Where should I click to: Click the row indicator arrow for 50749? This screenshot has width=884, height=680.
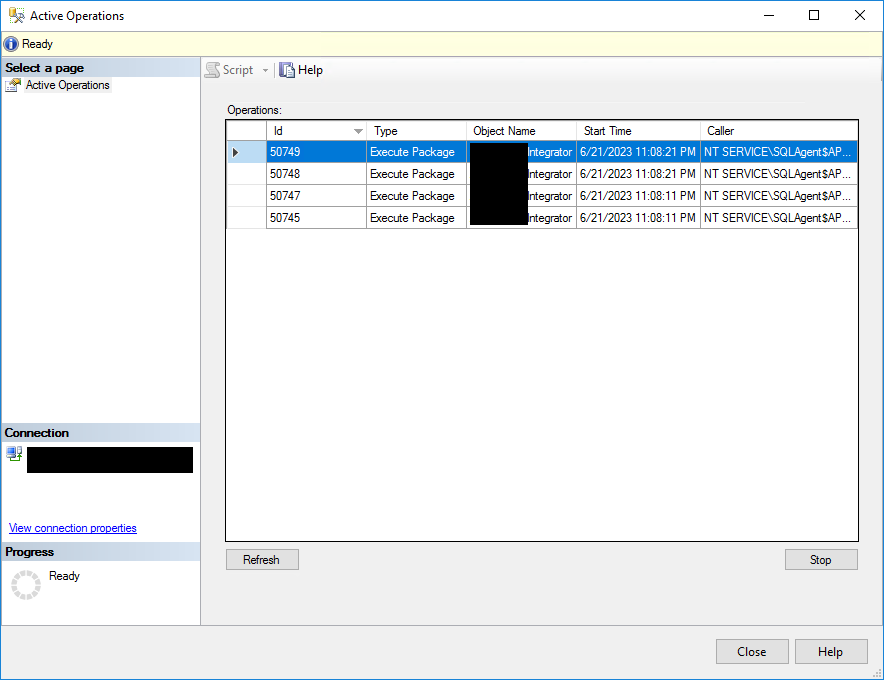(236, 153)
